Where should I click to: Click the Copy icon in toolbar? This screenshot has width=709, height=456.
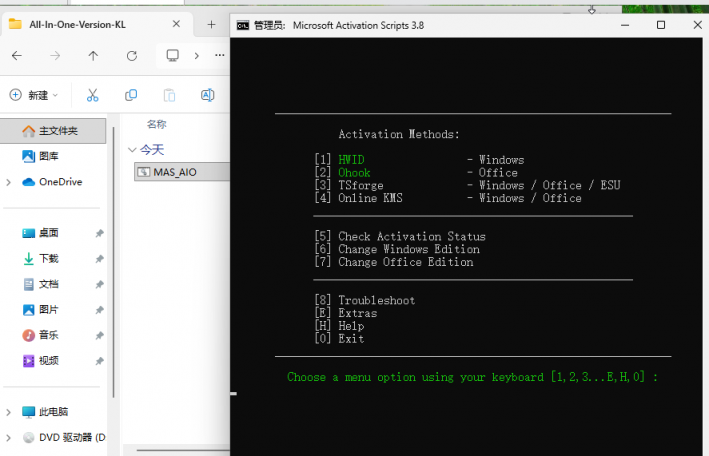(x=131, y=95)
